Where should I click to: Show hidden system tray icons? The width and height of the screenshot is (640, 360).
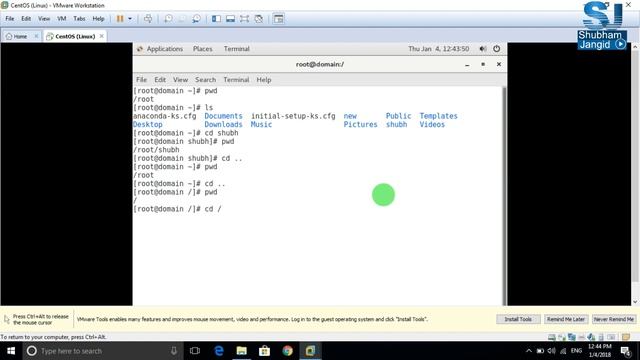coord(529,351)
